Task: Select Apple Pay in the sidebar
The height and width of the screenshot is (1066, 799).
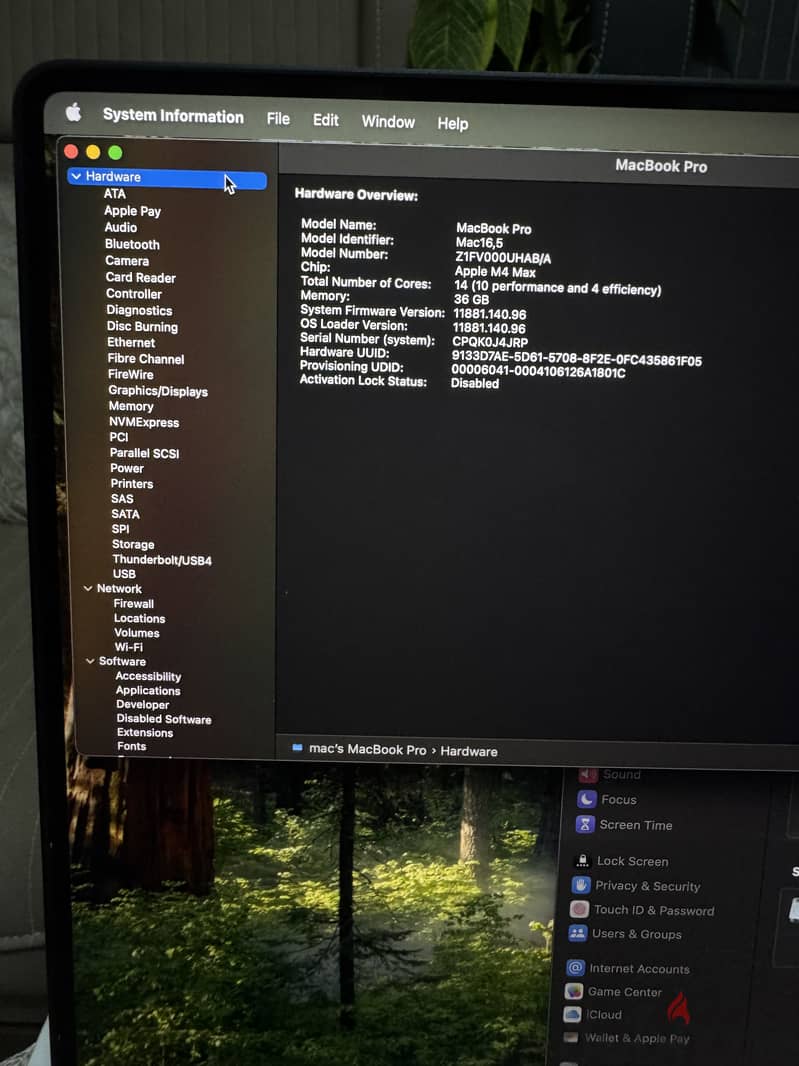Action: [x=133, y=211]
